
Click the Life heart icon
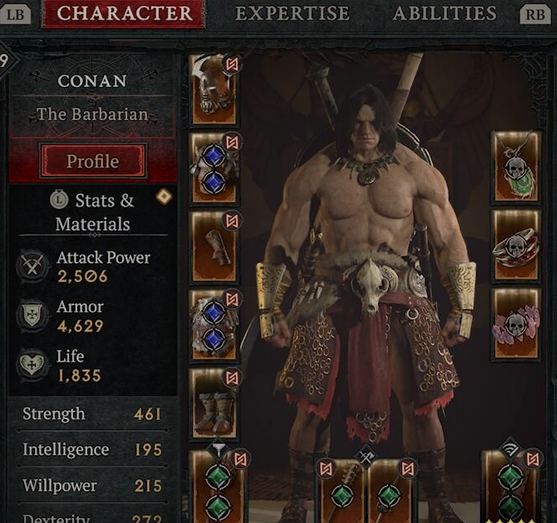click(x=32, y=365)
